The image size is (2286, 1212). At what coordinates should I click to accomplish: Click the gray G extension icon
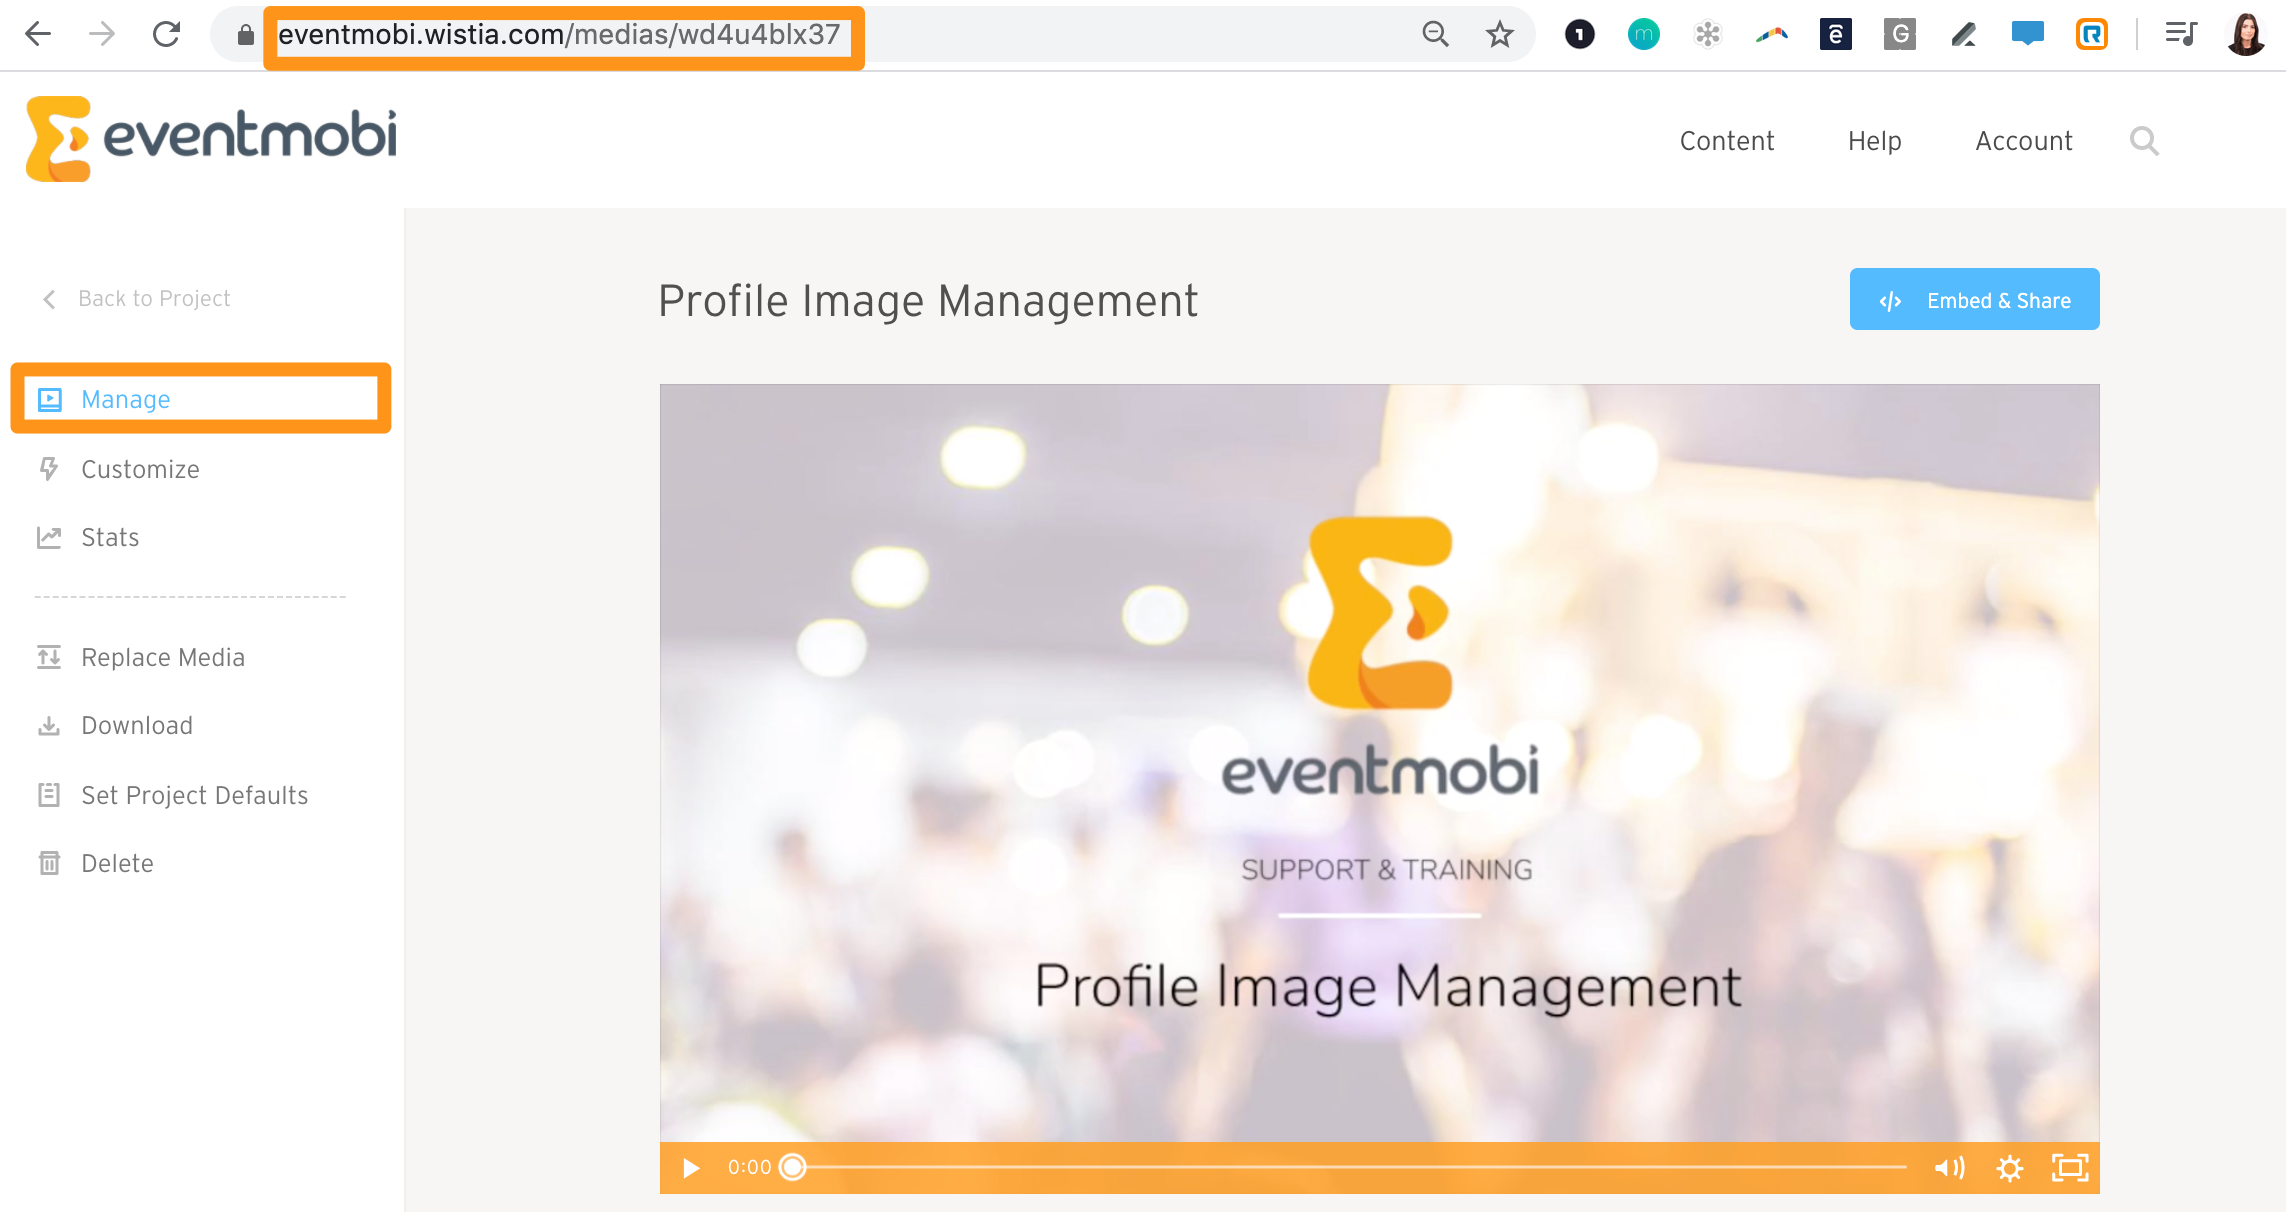[x=1899, y=35]
